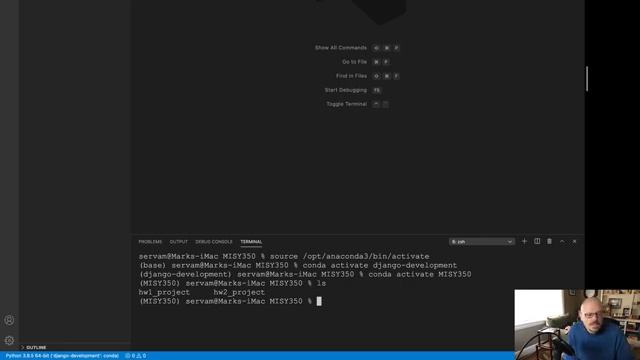Open the Manage gear icon
The height and width of the screenshot is (360, 640).
tap(9, 340)
